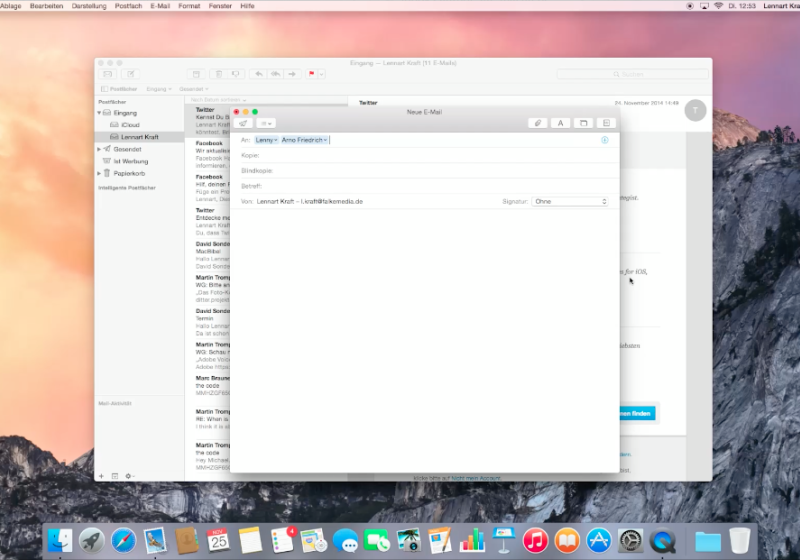Open the Fenster menu
This screenshot has height=560, width=800.
point(220,6)
